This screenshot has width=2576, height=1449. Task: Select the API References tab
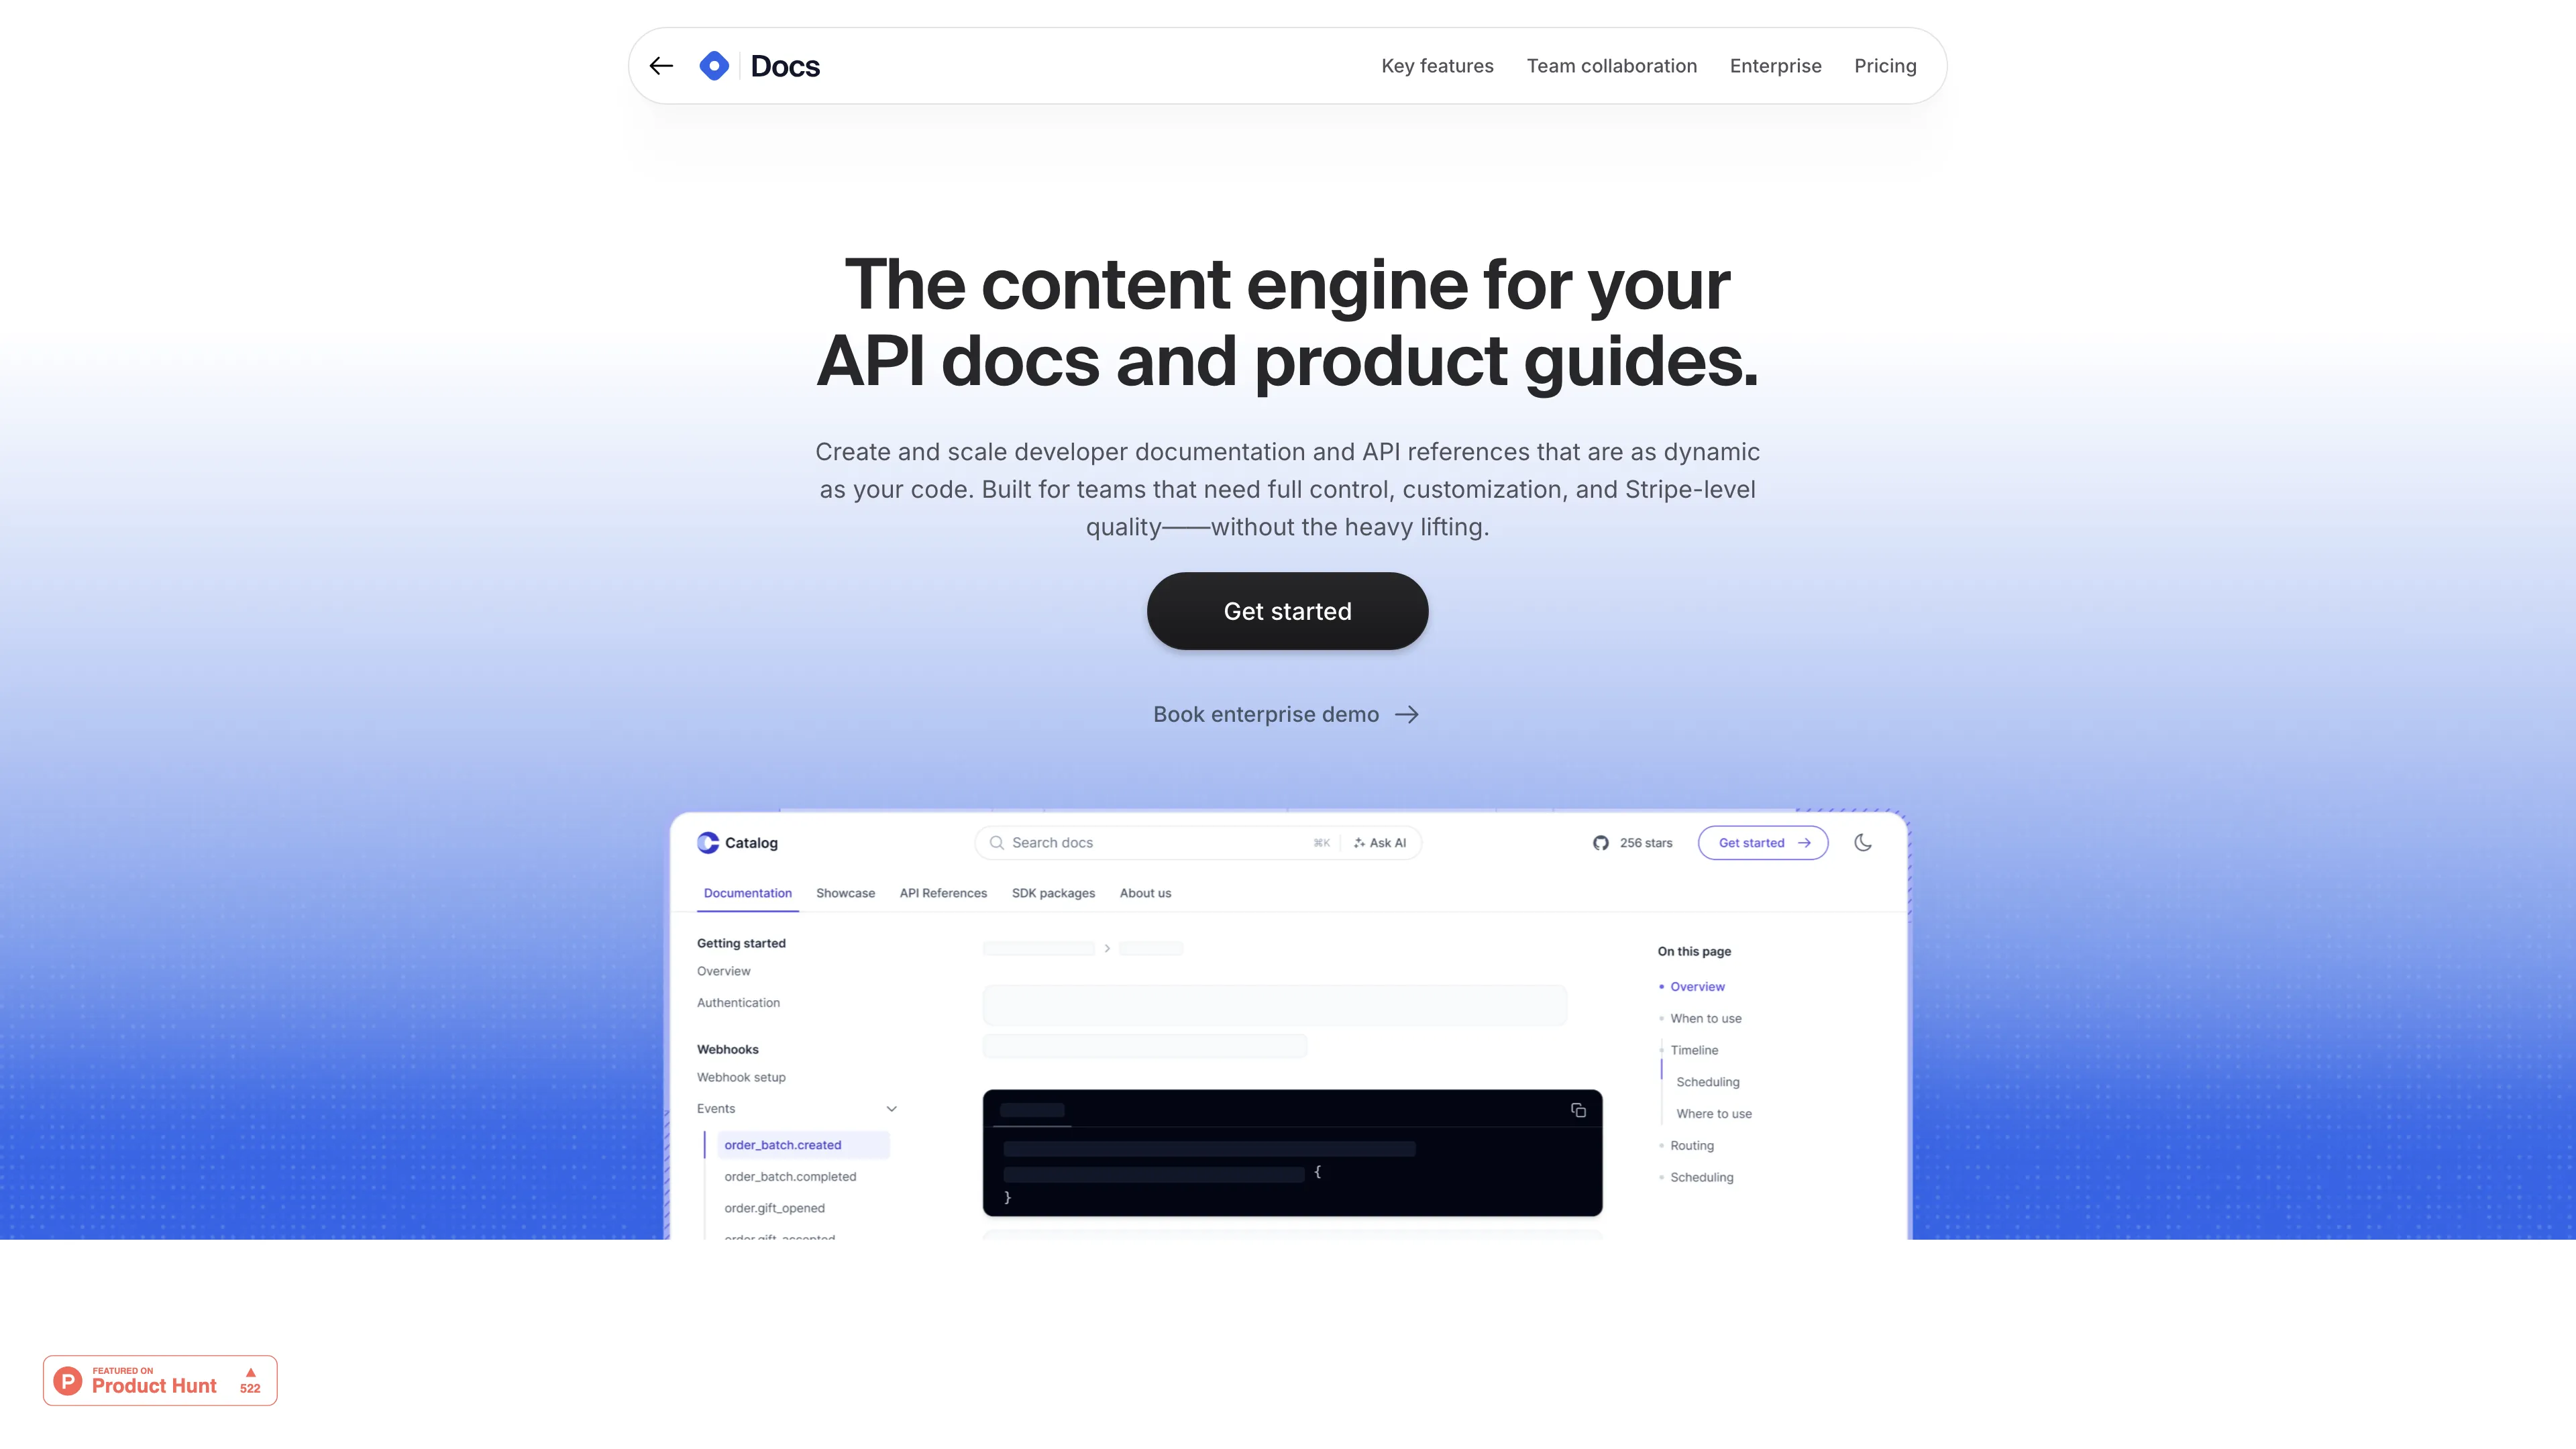(x=943, y=892)
